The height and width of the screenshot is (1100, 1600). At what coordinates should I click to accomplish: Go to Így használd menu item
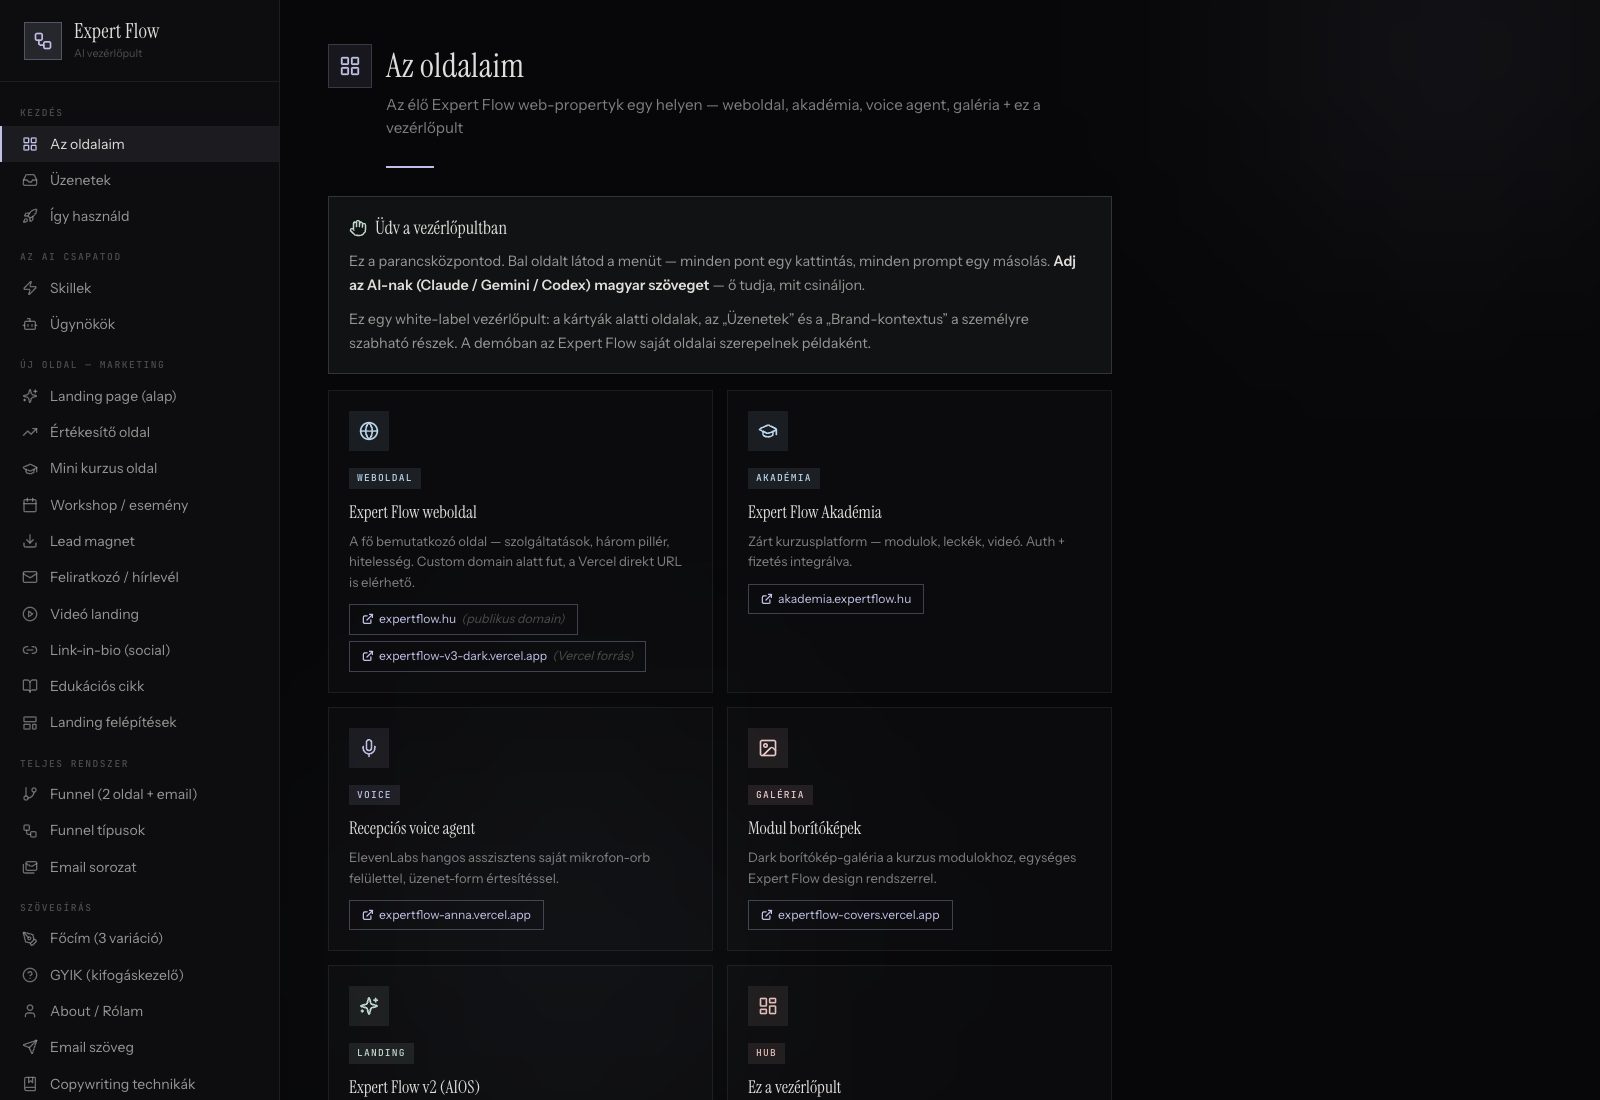[x=140, y=216]
